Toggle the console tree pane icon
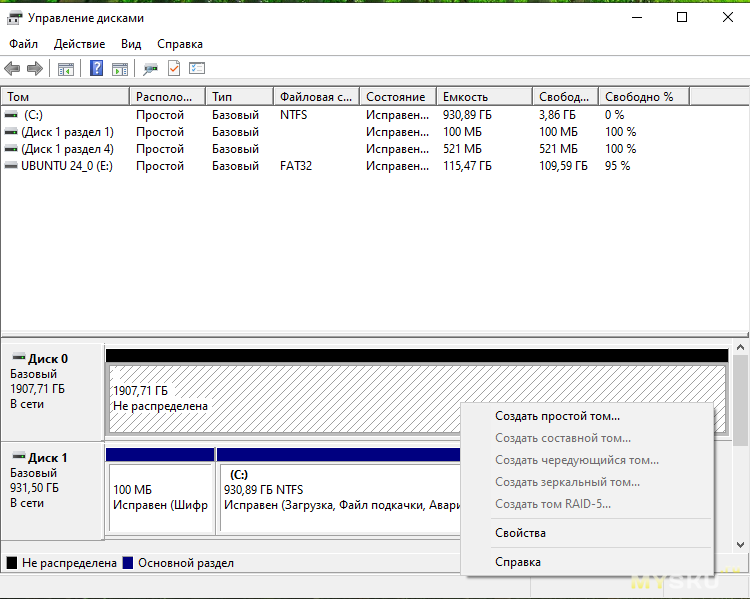The height and width of the screenshot is (599, 750). tap(66, 68)
